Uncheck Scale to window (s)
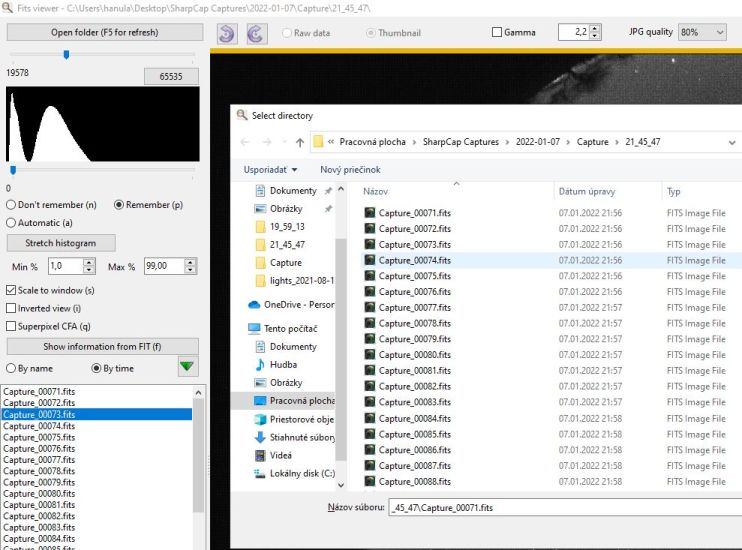 click(x=11, y=290)
